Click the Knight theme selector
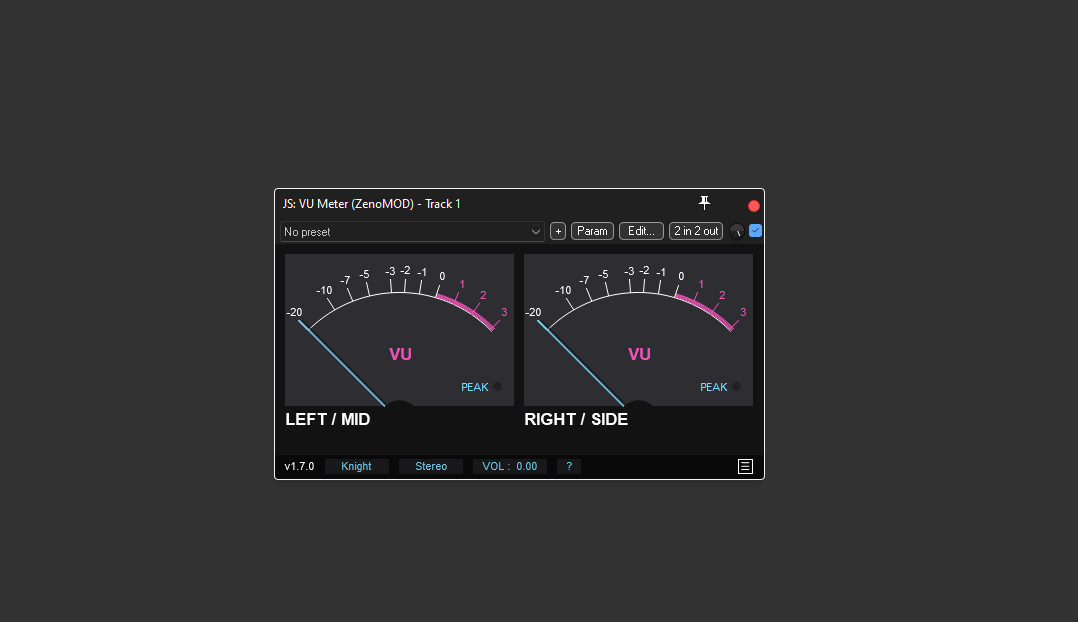Screen dimensions: 1078x622 click(356, 467)
